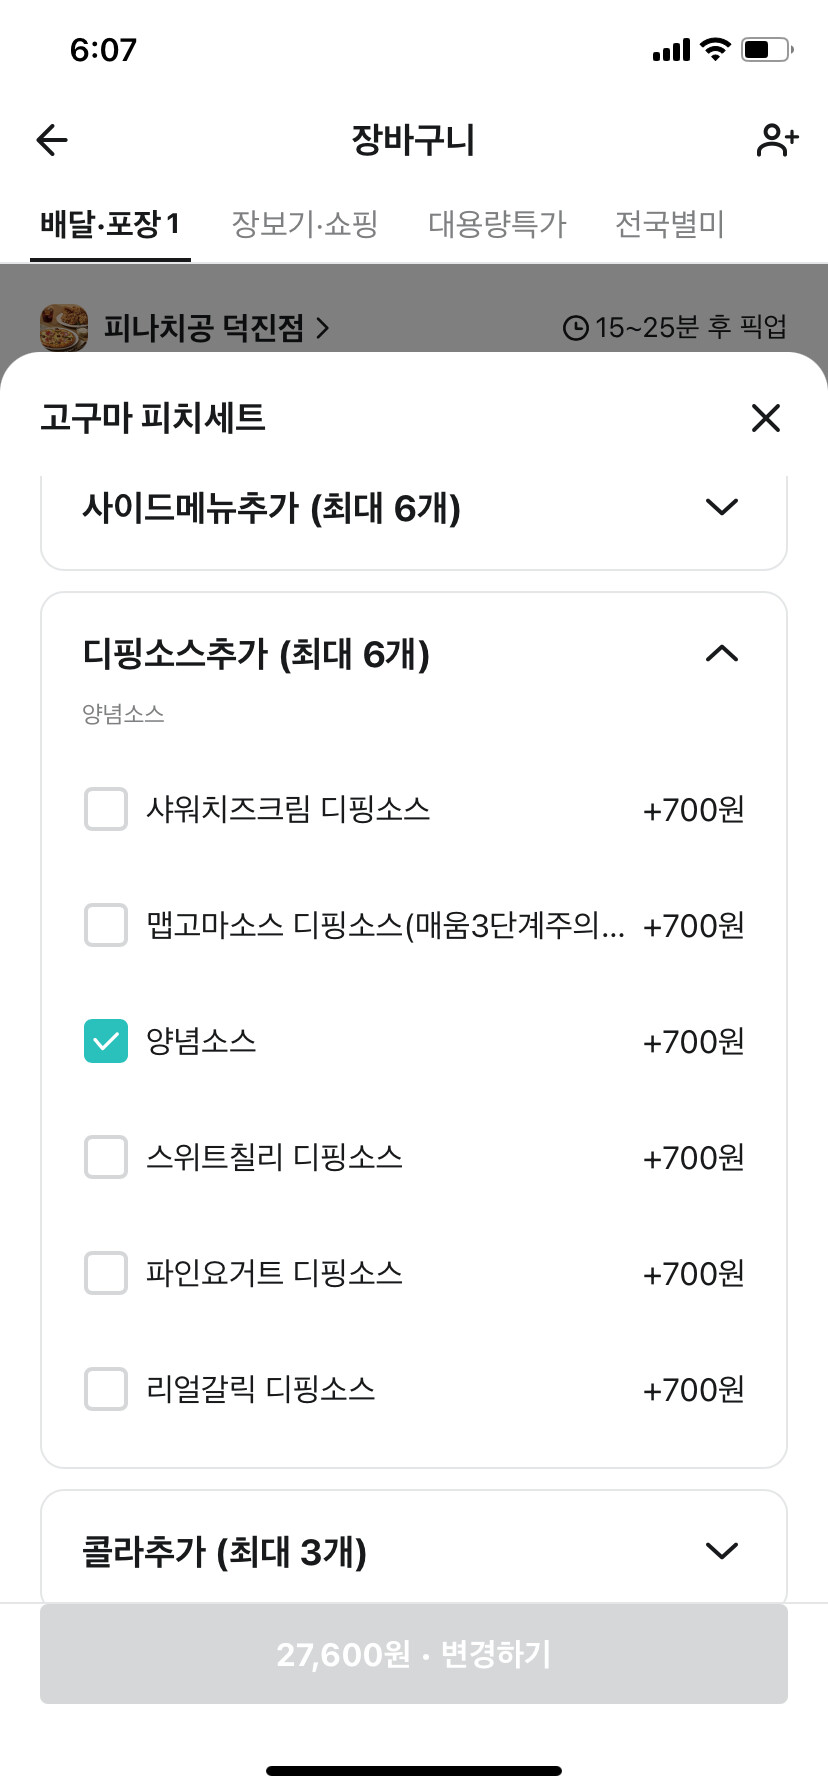Tap the add-person icon at top right

pyautogui.click(x=777, y=140)
